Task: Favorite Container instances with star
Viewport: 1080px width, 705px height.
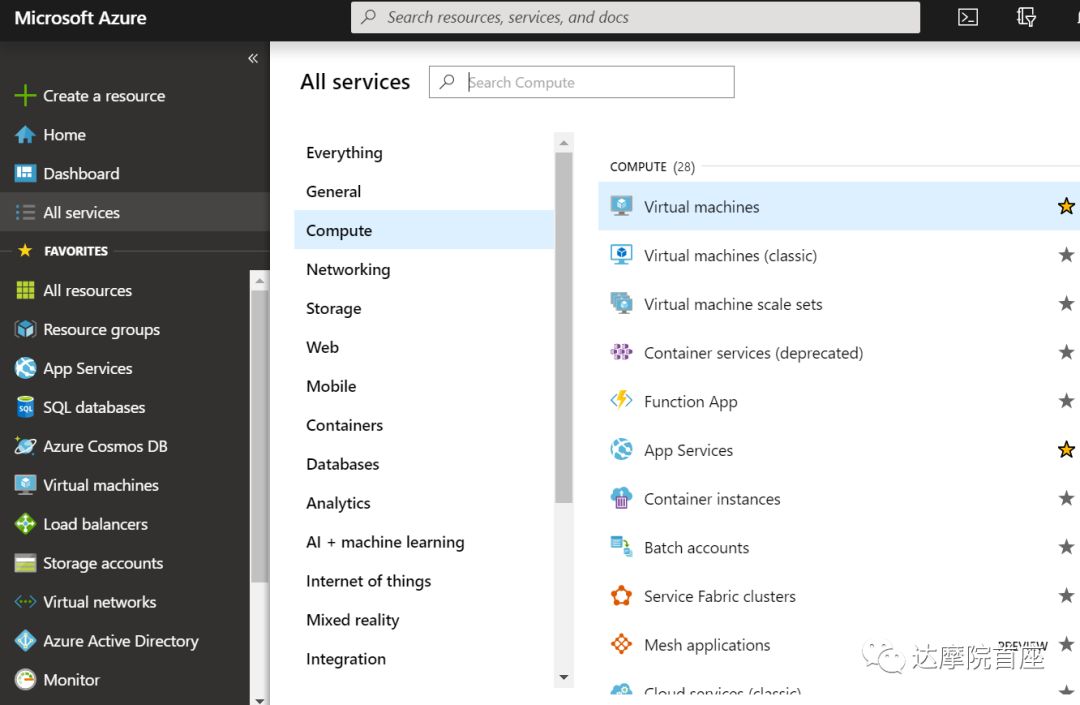Action: click(x=1066, y=498)
